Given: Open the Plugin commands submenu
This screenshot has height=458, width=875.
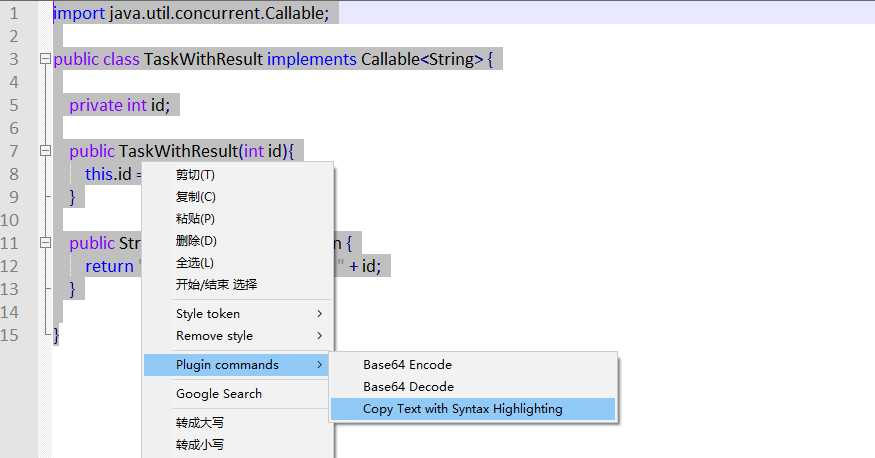Looking at the screenshot, I should (227, 365).
